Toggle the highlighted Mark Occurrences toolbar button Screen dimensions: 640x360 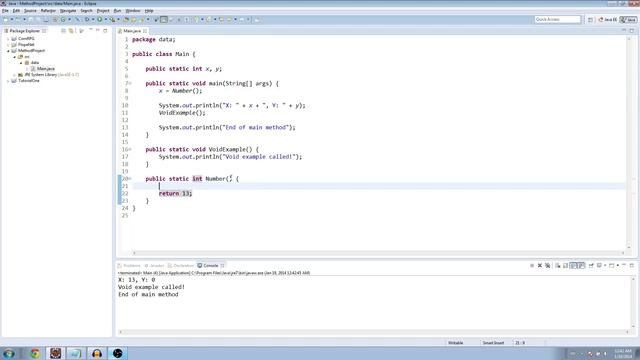(164, 19)
